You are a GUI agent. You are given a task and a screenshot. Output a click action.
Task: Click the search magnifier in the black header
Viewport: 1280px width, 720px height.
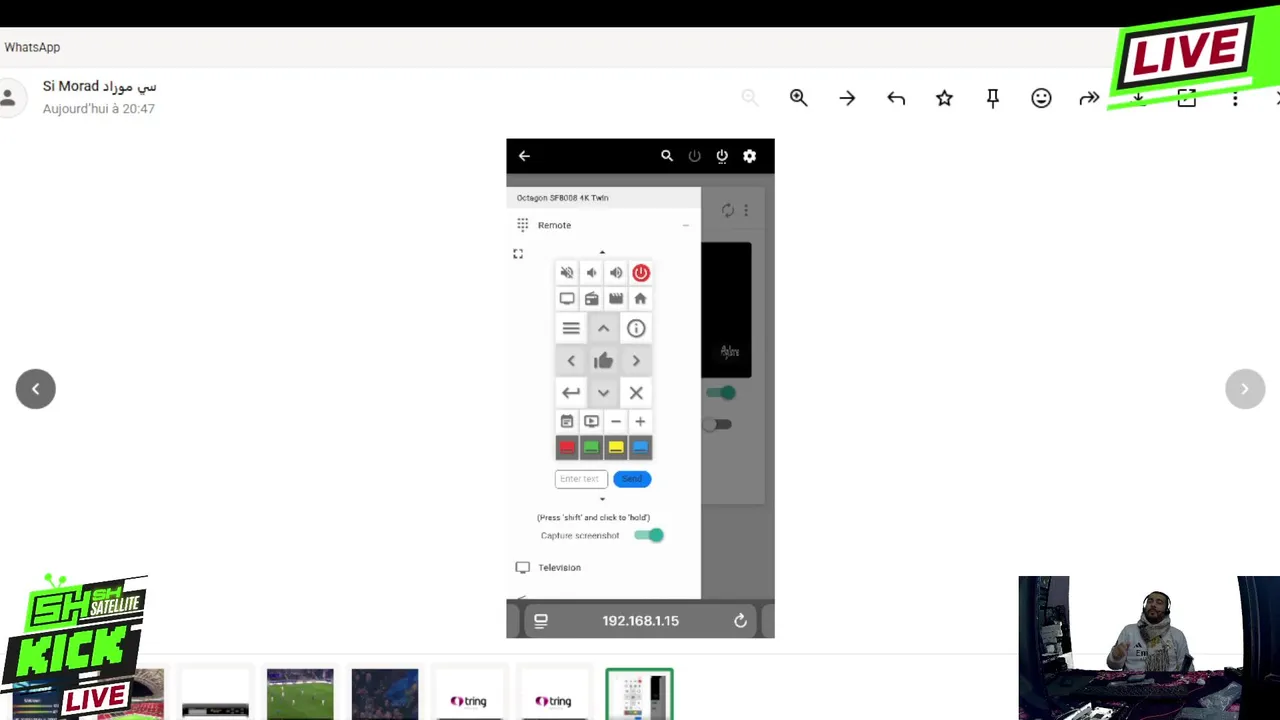[667, 156]
